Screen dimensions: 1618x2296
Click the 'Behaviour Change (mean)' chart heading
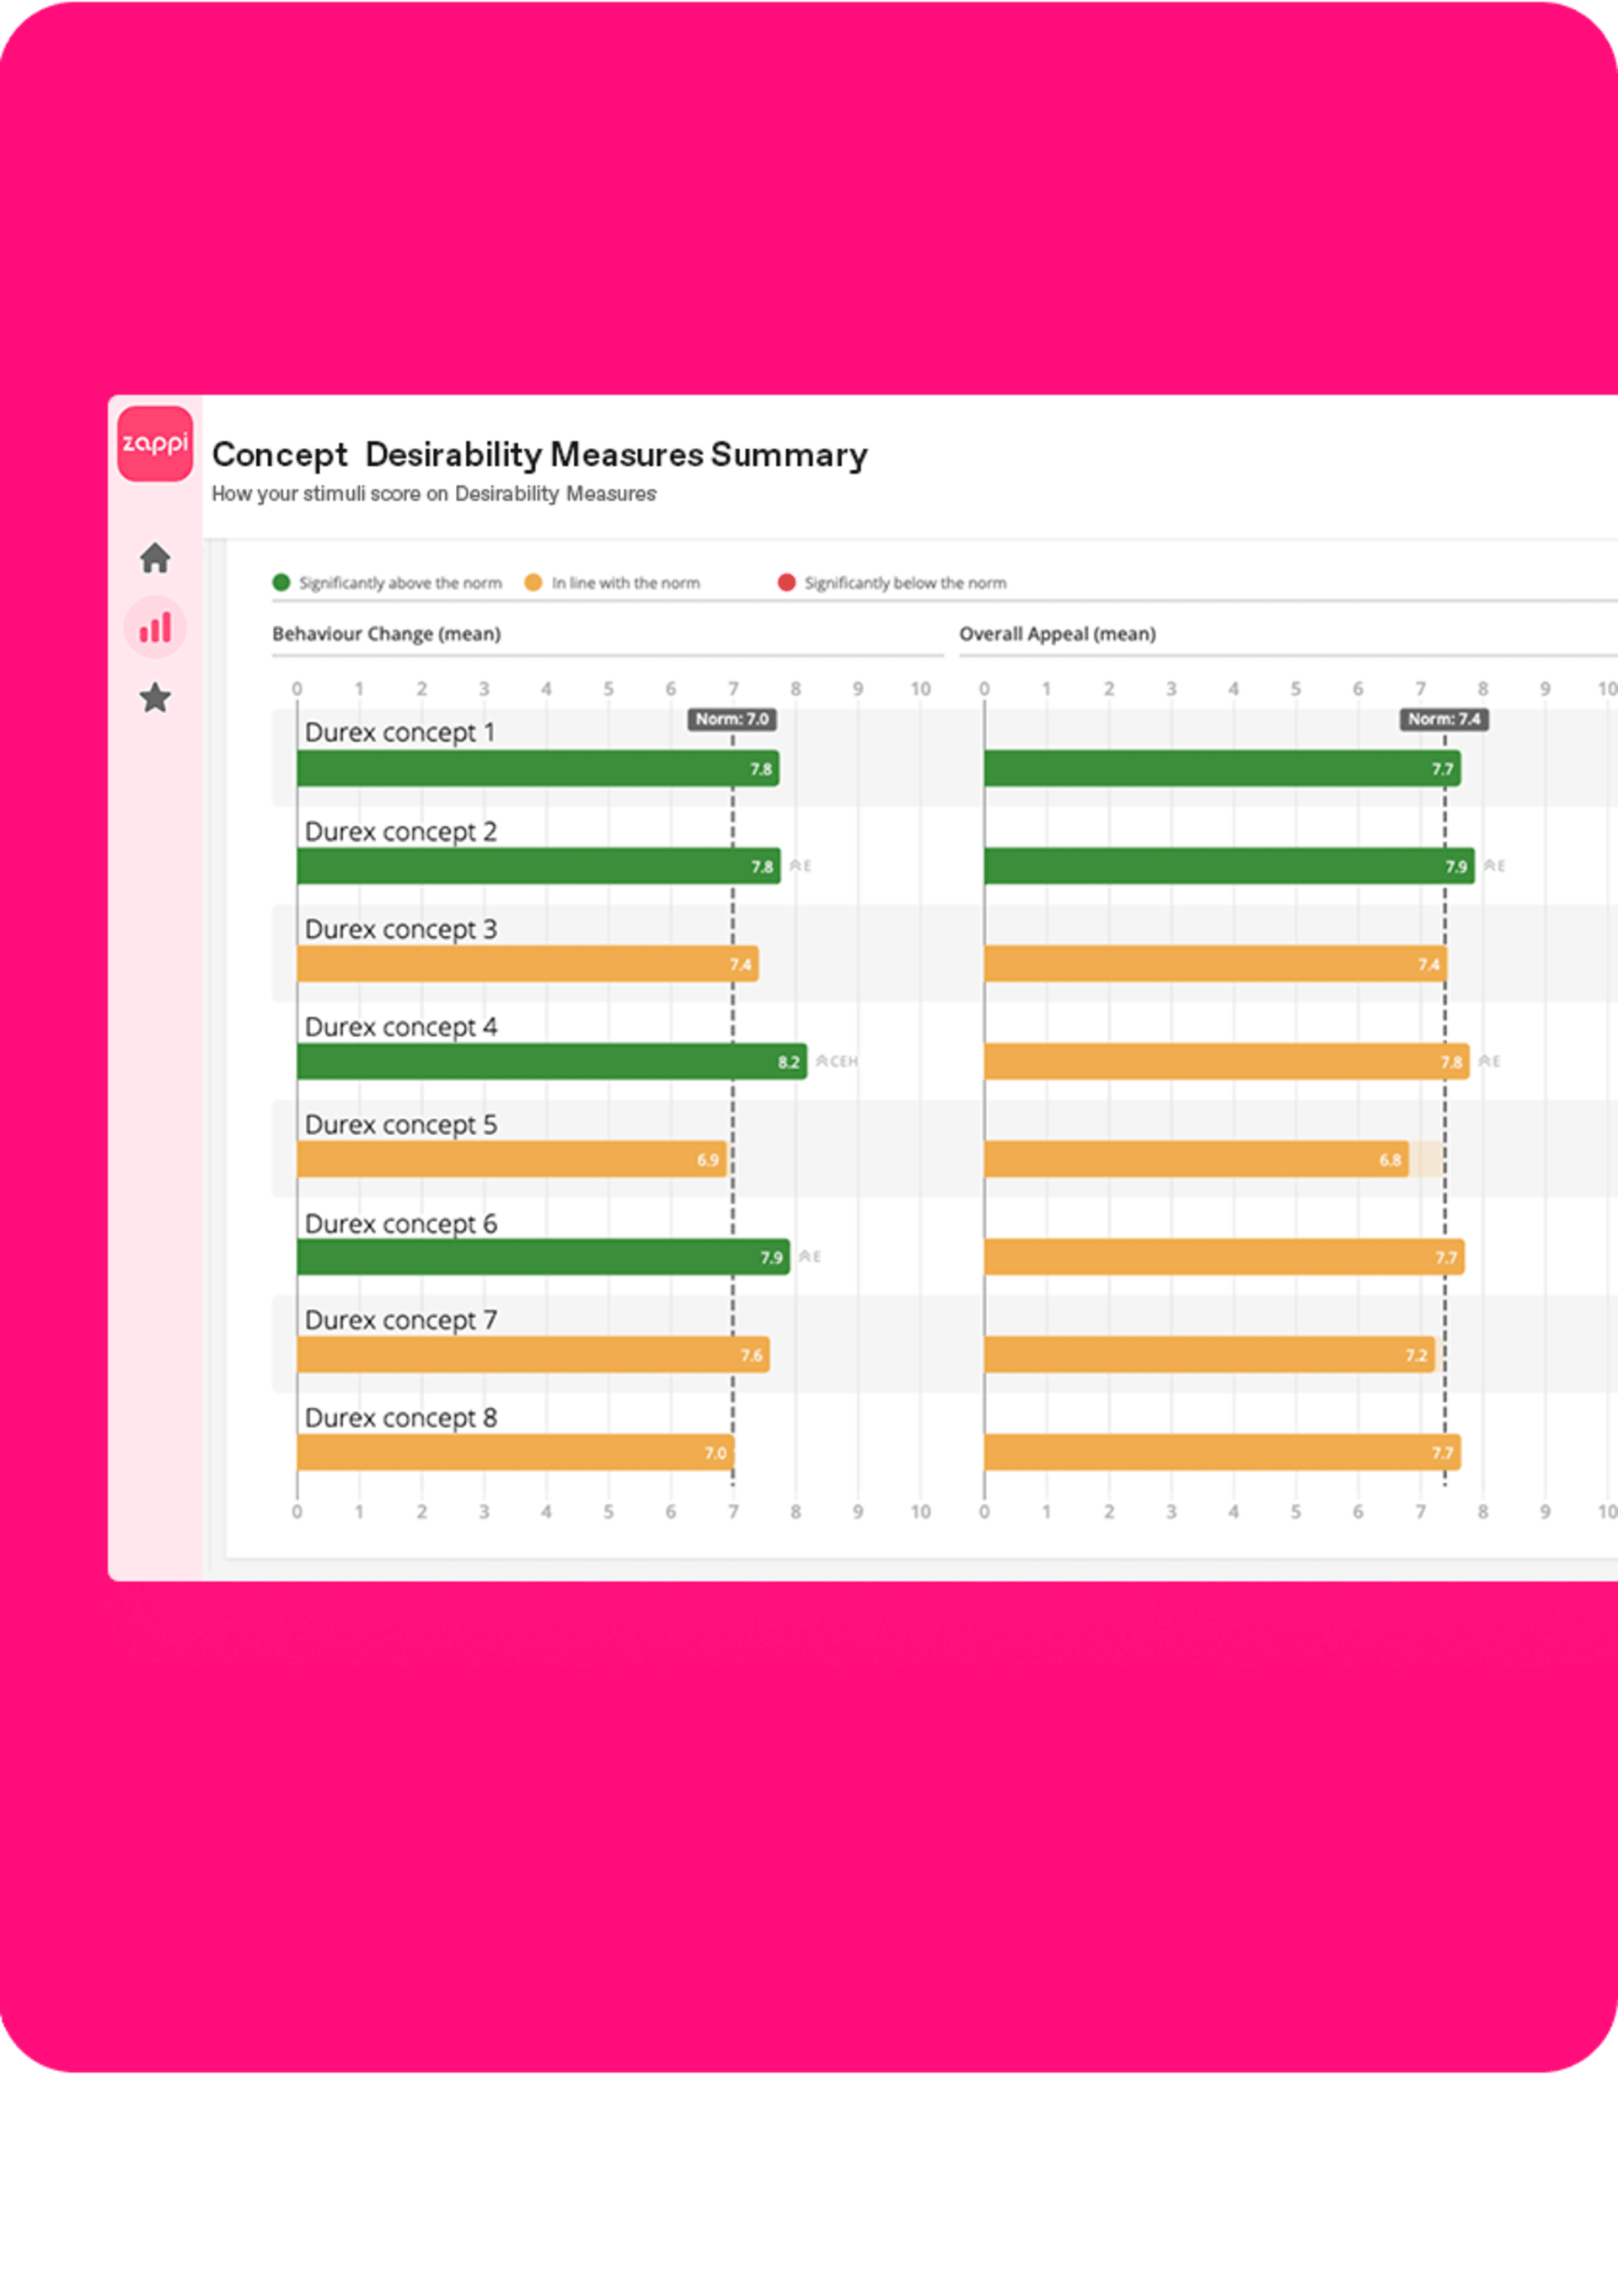[386, 634]
